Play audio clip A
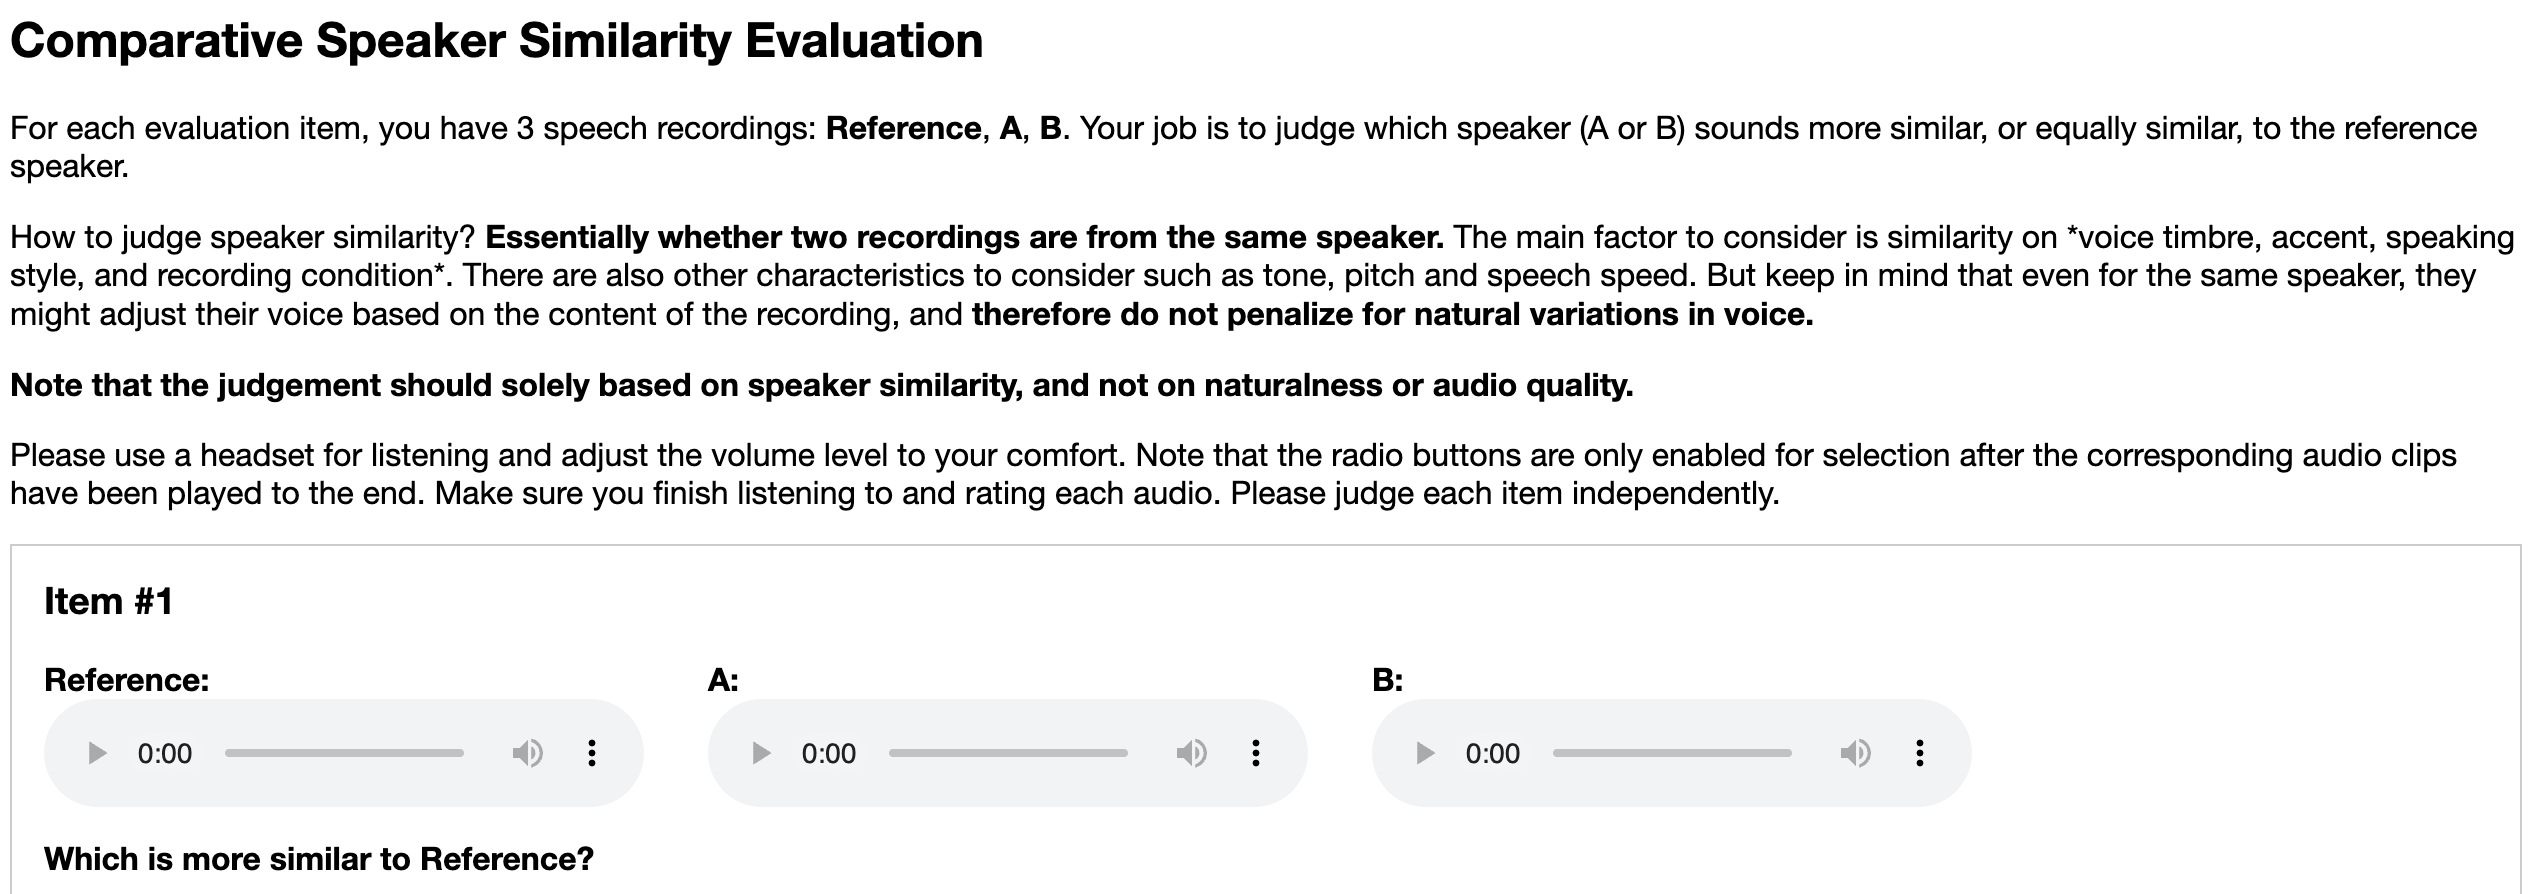This screenshot has height=894, width=2534. (x=761, y=753)
